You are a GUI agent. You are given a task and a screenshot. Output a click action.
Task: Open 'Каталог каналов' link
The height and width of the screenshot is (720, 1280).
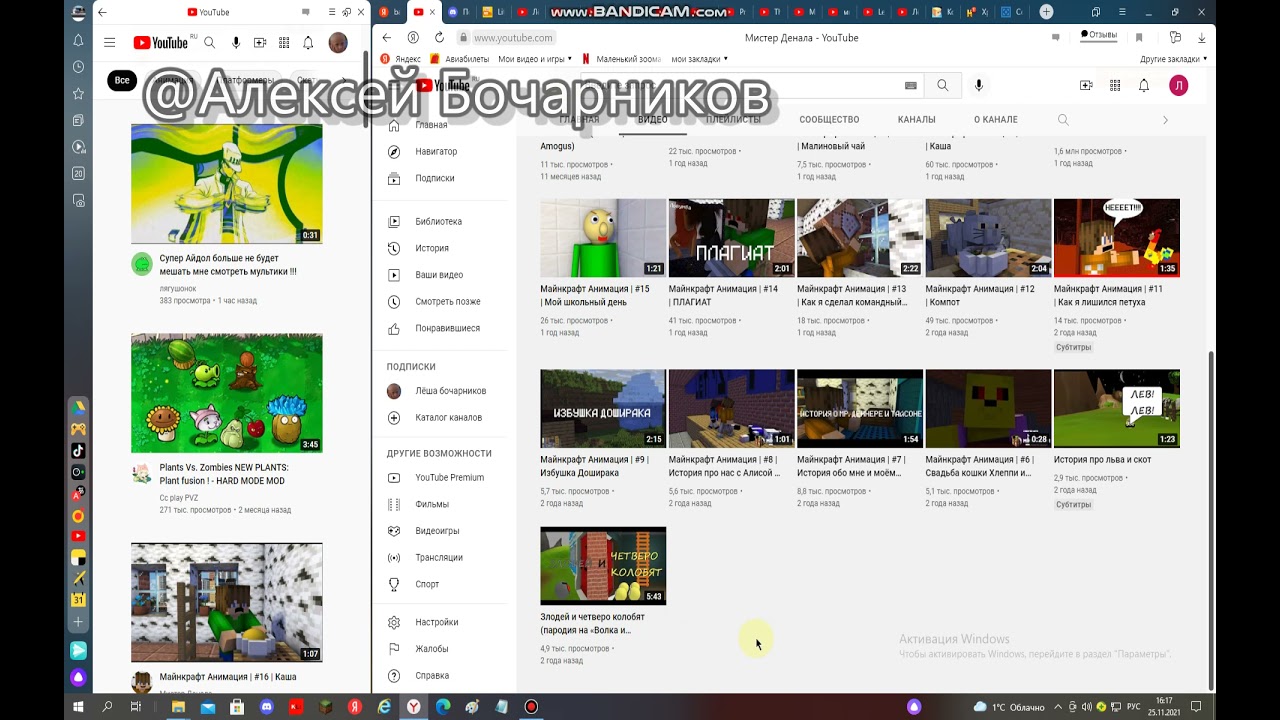(446, 417)
